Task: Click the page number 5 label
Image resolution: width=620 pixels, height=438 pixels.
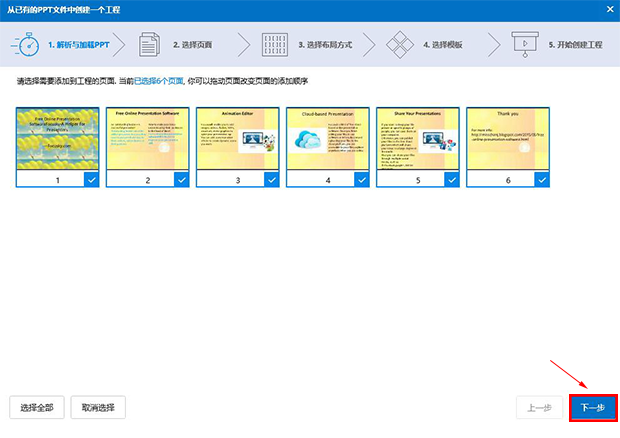Action: click(418, 180)
